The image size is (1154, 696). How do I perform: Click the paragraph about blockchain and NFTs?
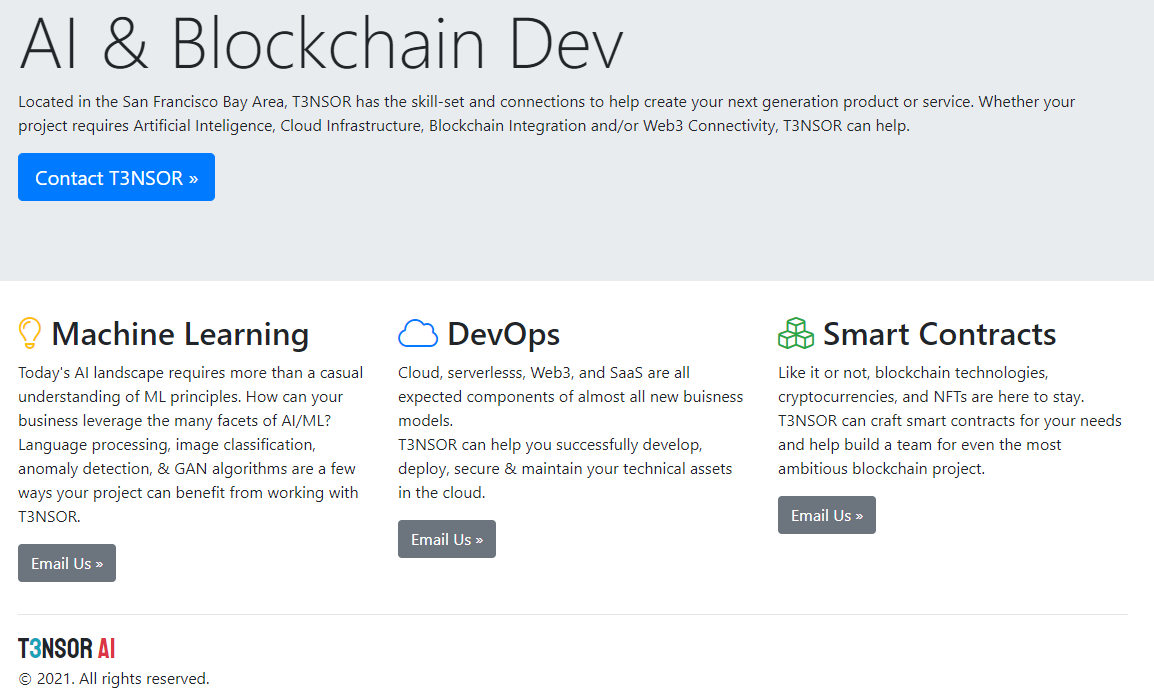(950, 420)
